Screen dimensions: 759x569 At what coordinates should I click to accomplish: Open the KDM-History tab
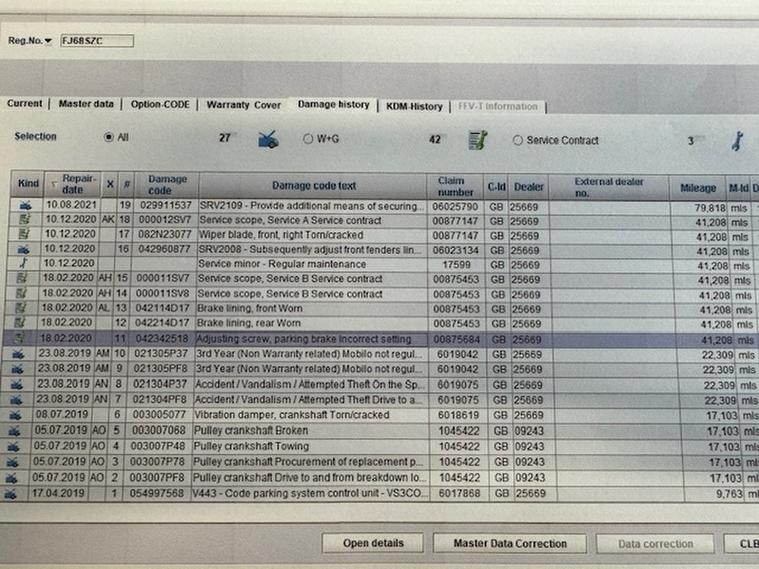coord(414,106)
